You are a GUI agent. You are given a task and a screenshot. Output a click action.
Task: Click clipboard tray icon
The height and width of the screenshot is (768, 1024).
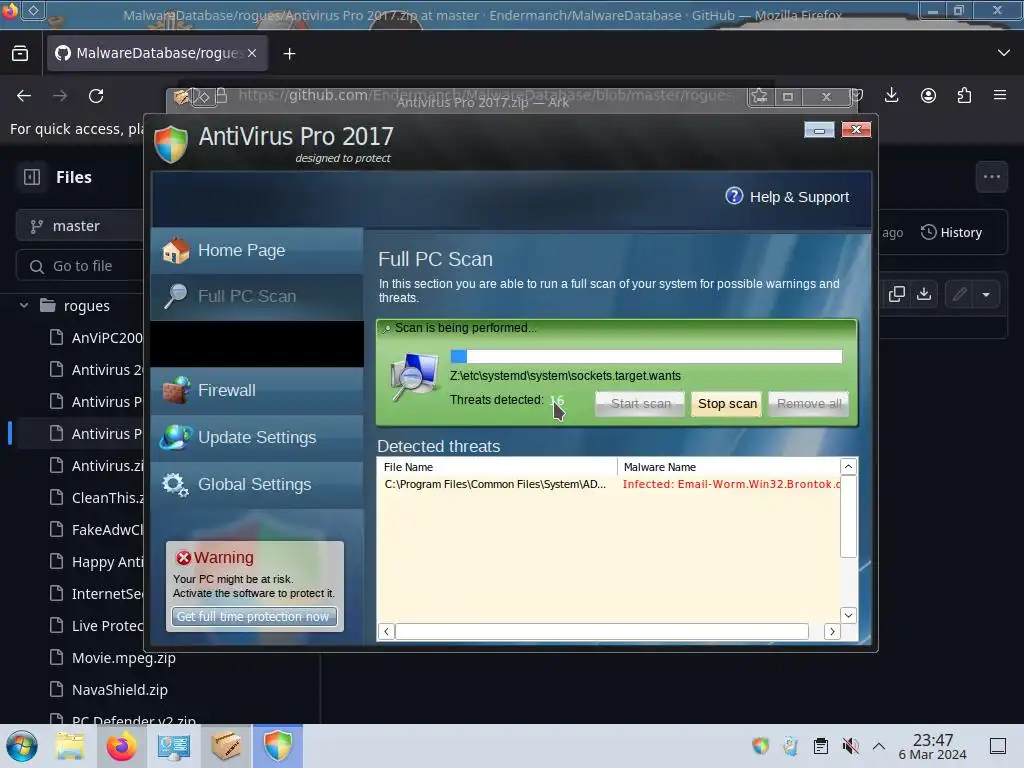pyautogui.click(x=820, y=746)
